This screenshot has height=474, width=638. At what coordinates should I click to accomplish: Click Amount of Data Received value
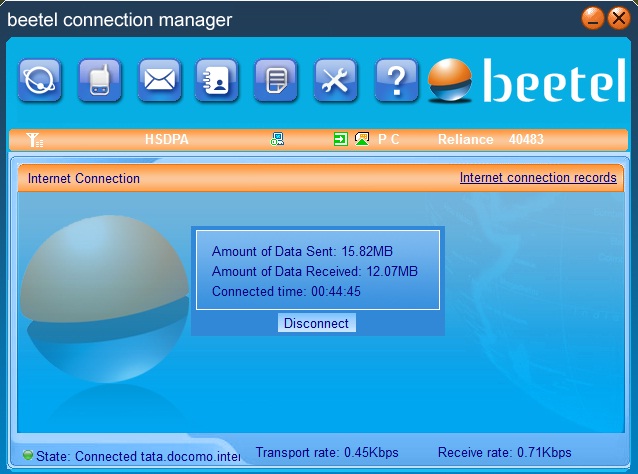[x=392, y=271]
